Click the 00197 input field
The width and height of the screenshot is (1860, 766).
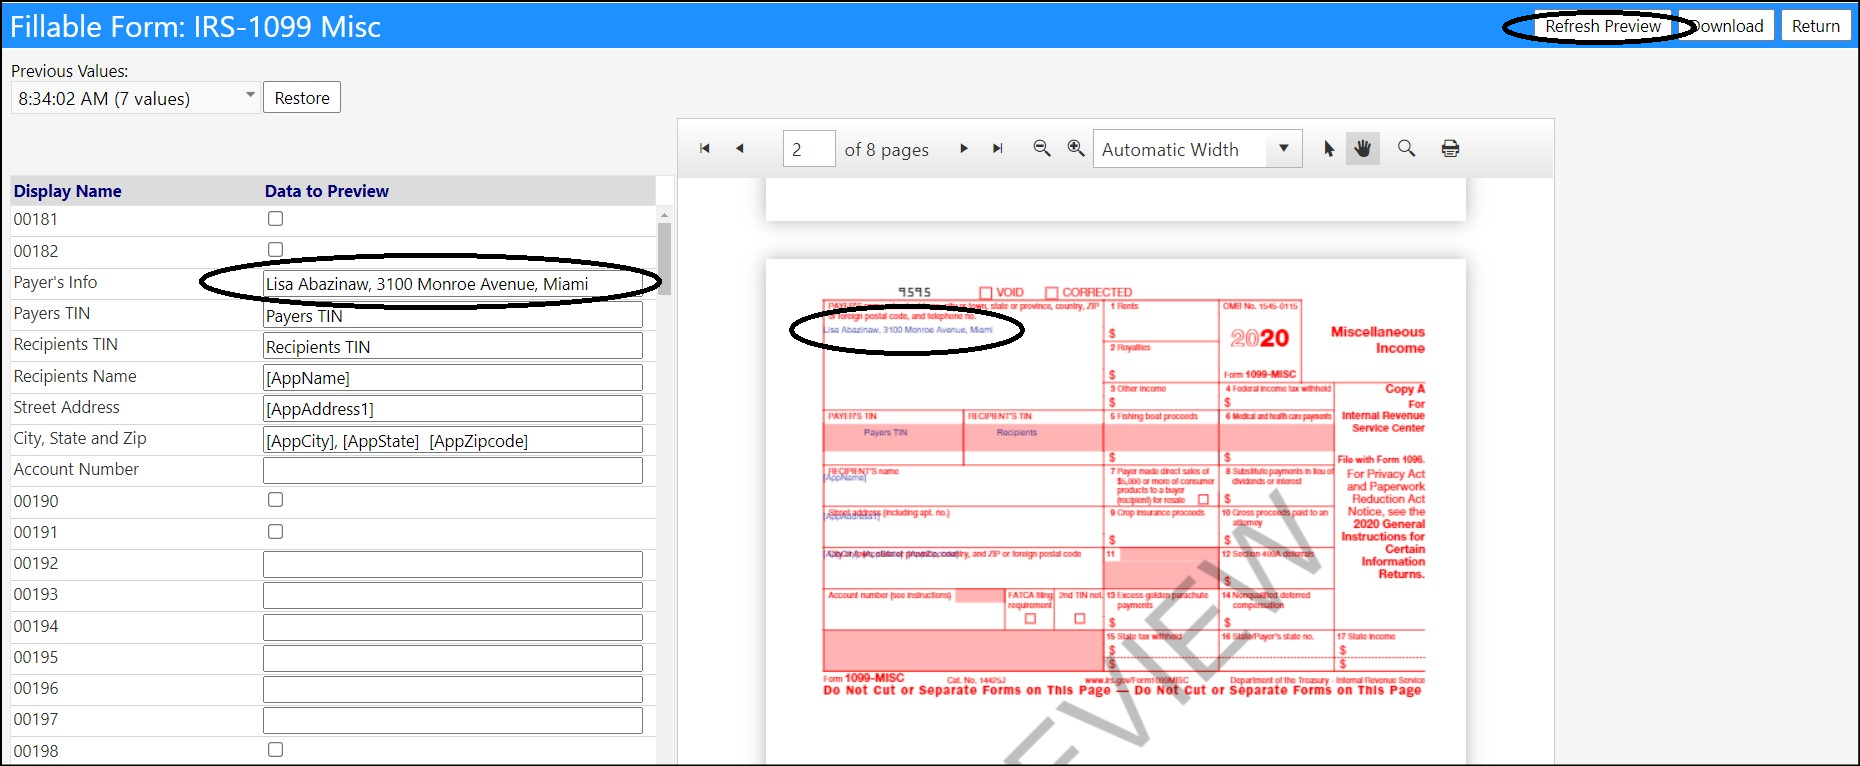[453, 721]
